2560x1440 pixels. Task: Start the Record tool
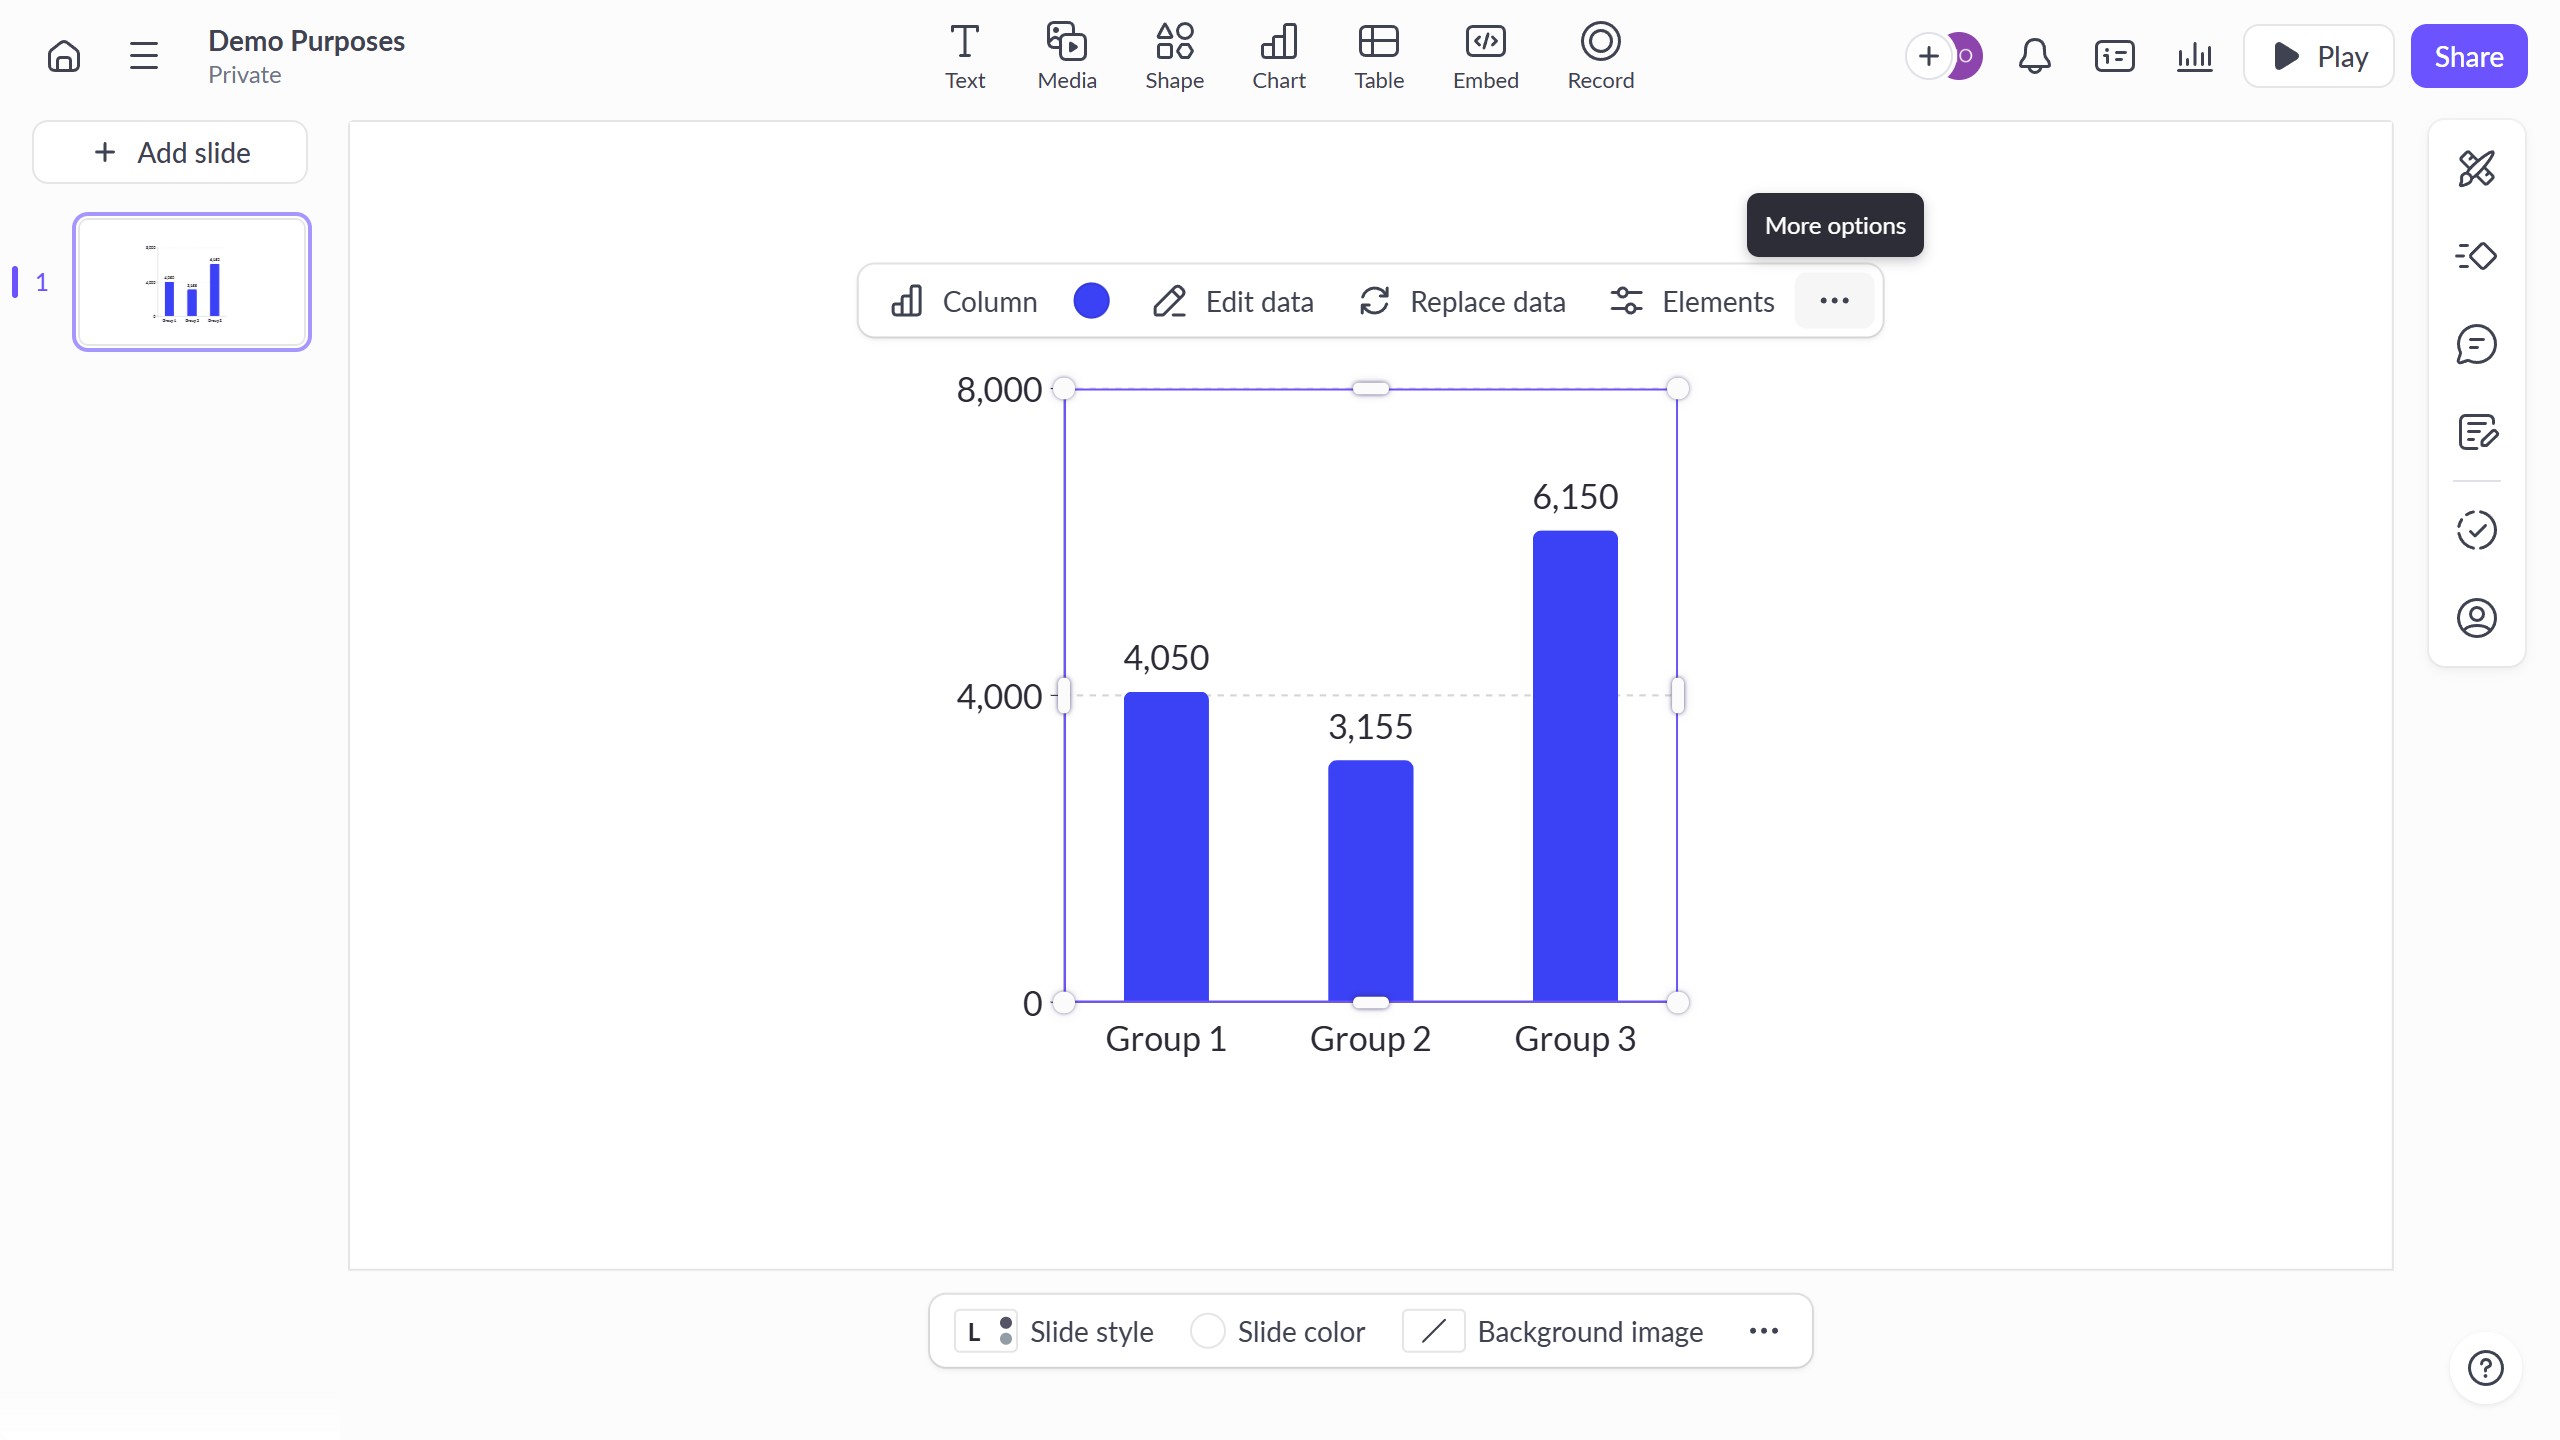pos(1600,56)
